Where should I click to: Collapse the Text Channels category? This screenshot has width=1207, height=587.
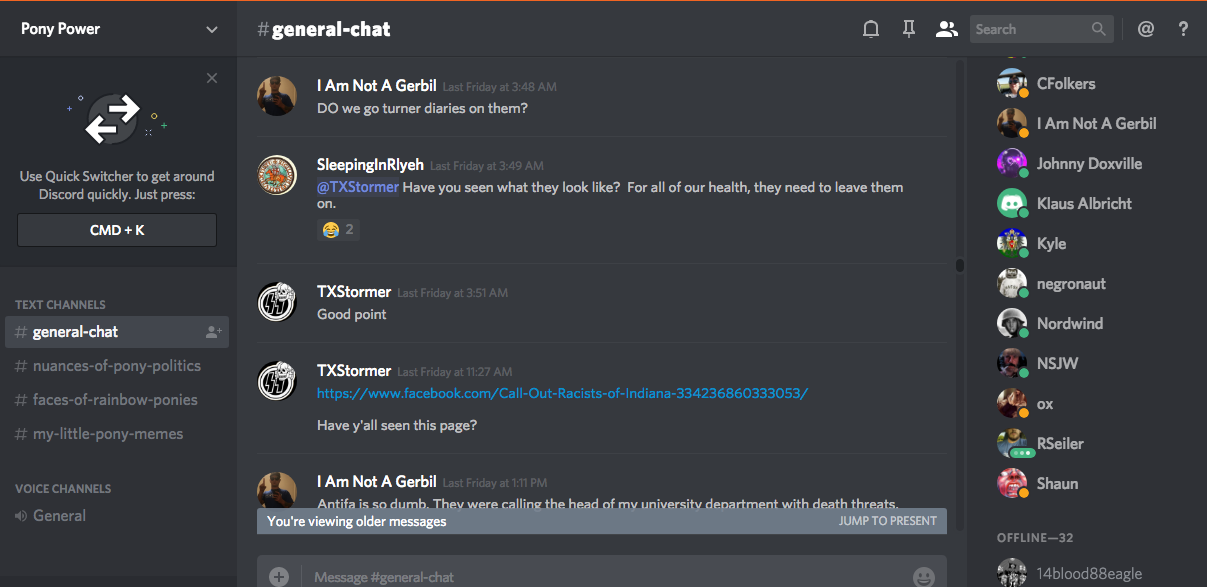coord(60,304)
